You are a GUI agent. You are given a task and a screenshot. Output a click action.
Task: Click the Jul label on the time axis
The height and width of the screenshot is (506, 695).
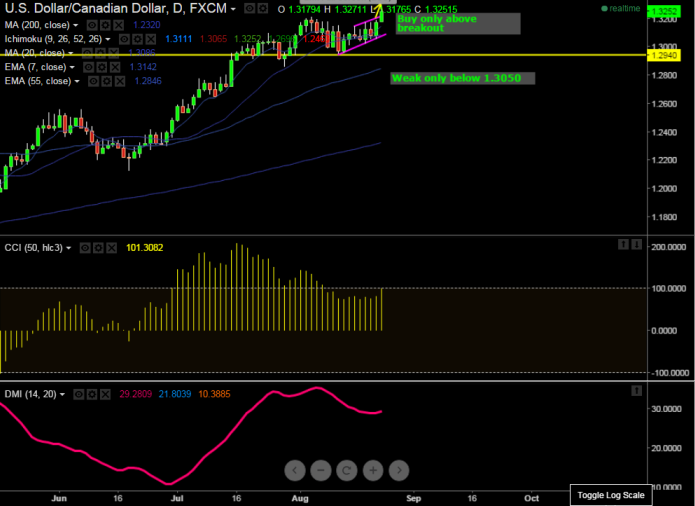pos(177,498)
